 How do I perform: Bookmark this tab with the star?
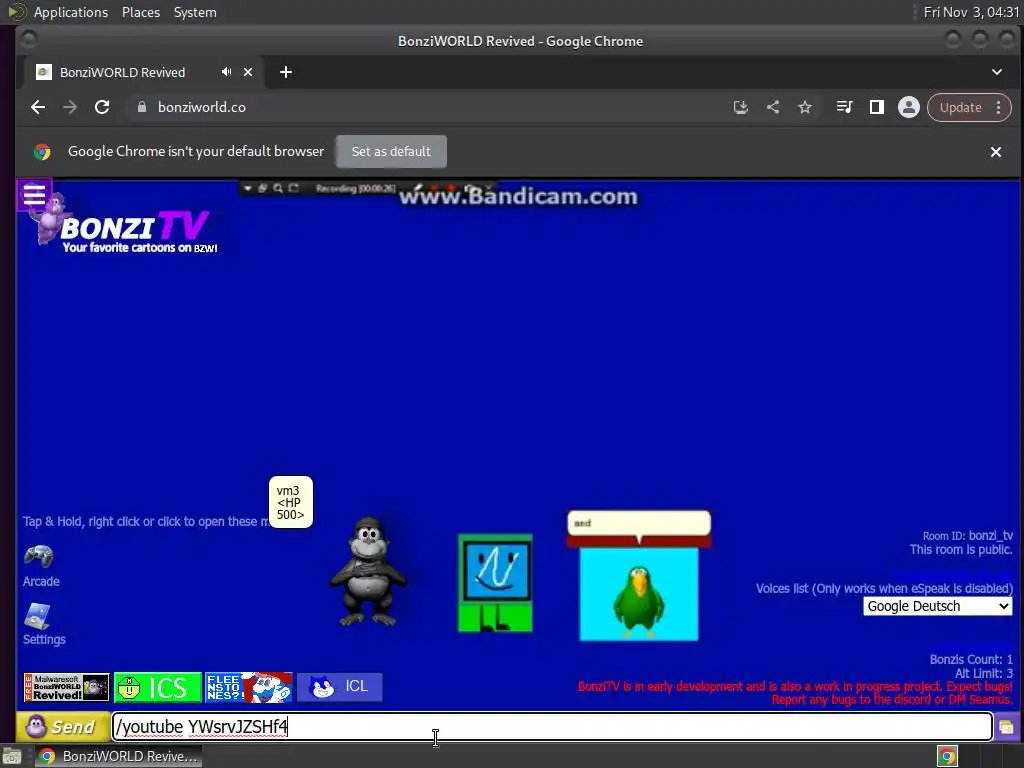click(805, 107)
